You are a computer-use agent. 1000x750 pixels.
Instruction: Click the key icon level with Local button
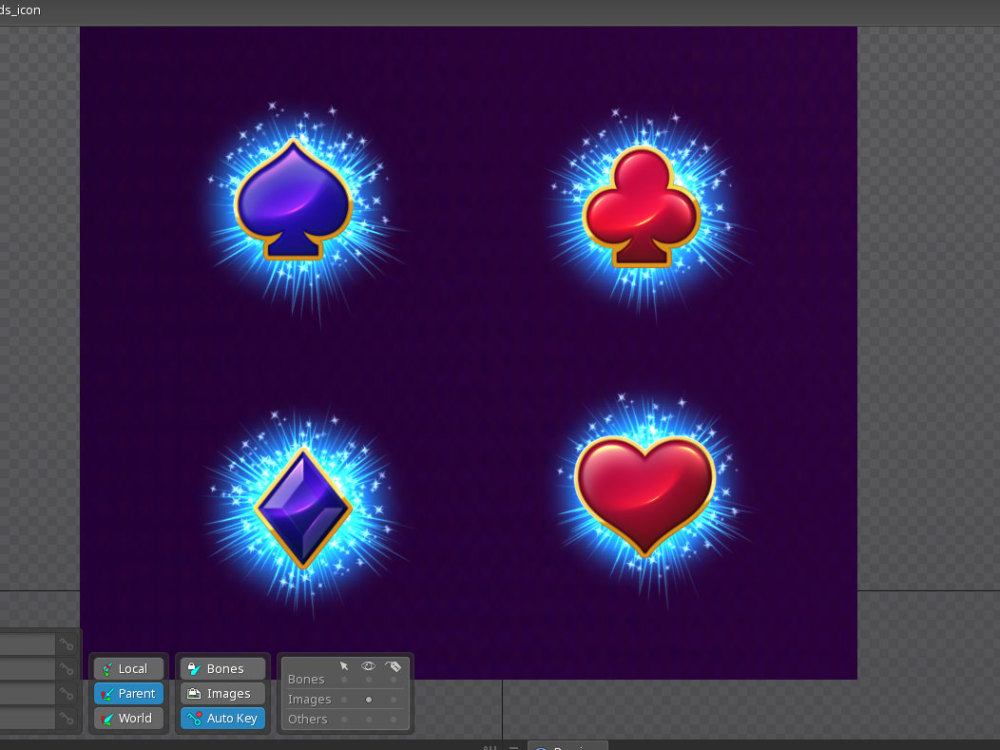[x=66, y=669]
